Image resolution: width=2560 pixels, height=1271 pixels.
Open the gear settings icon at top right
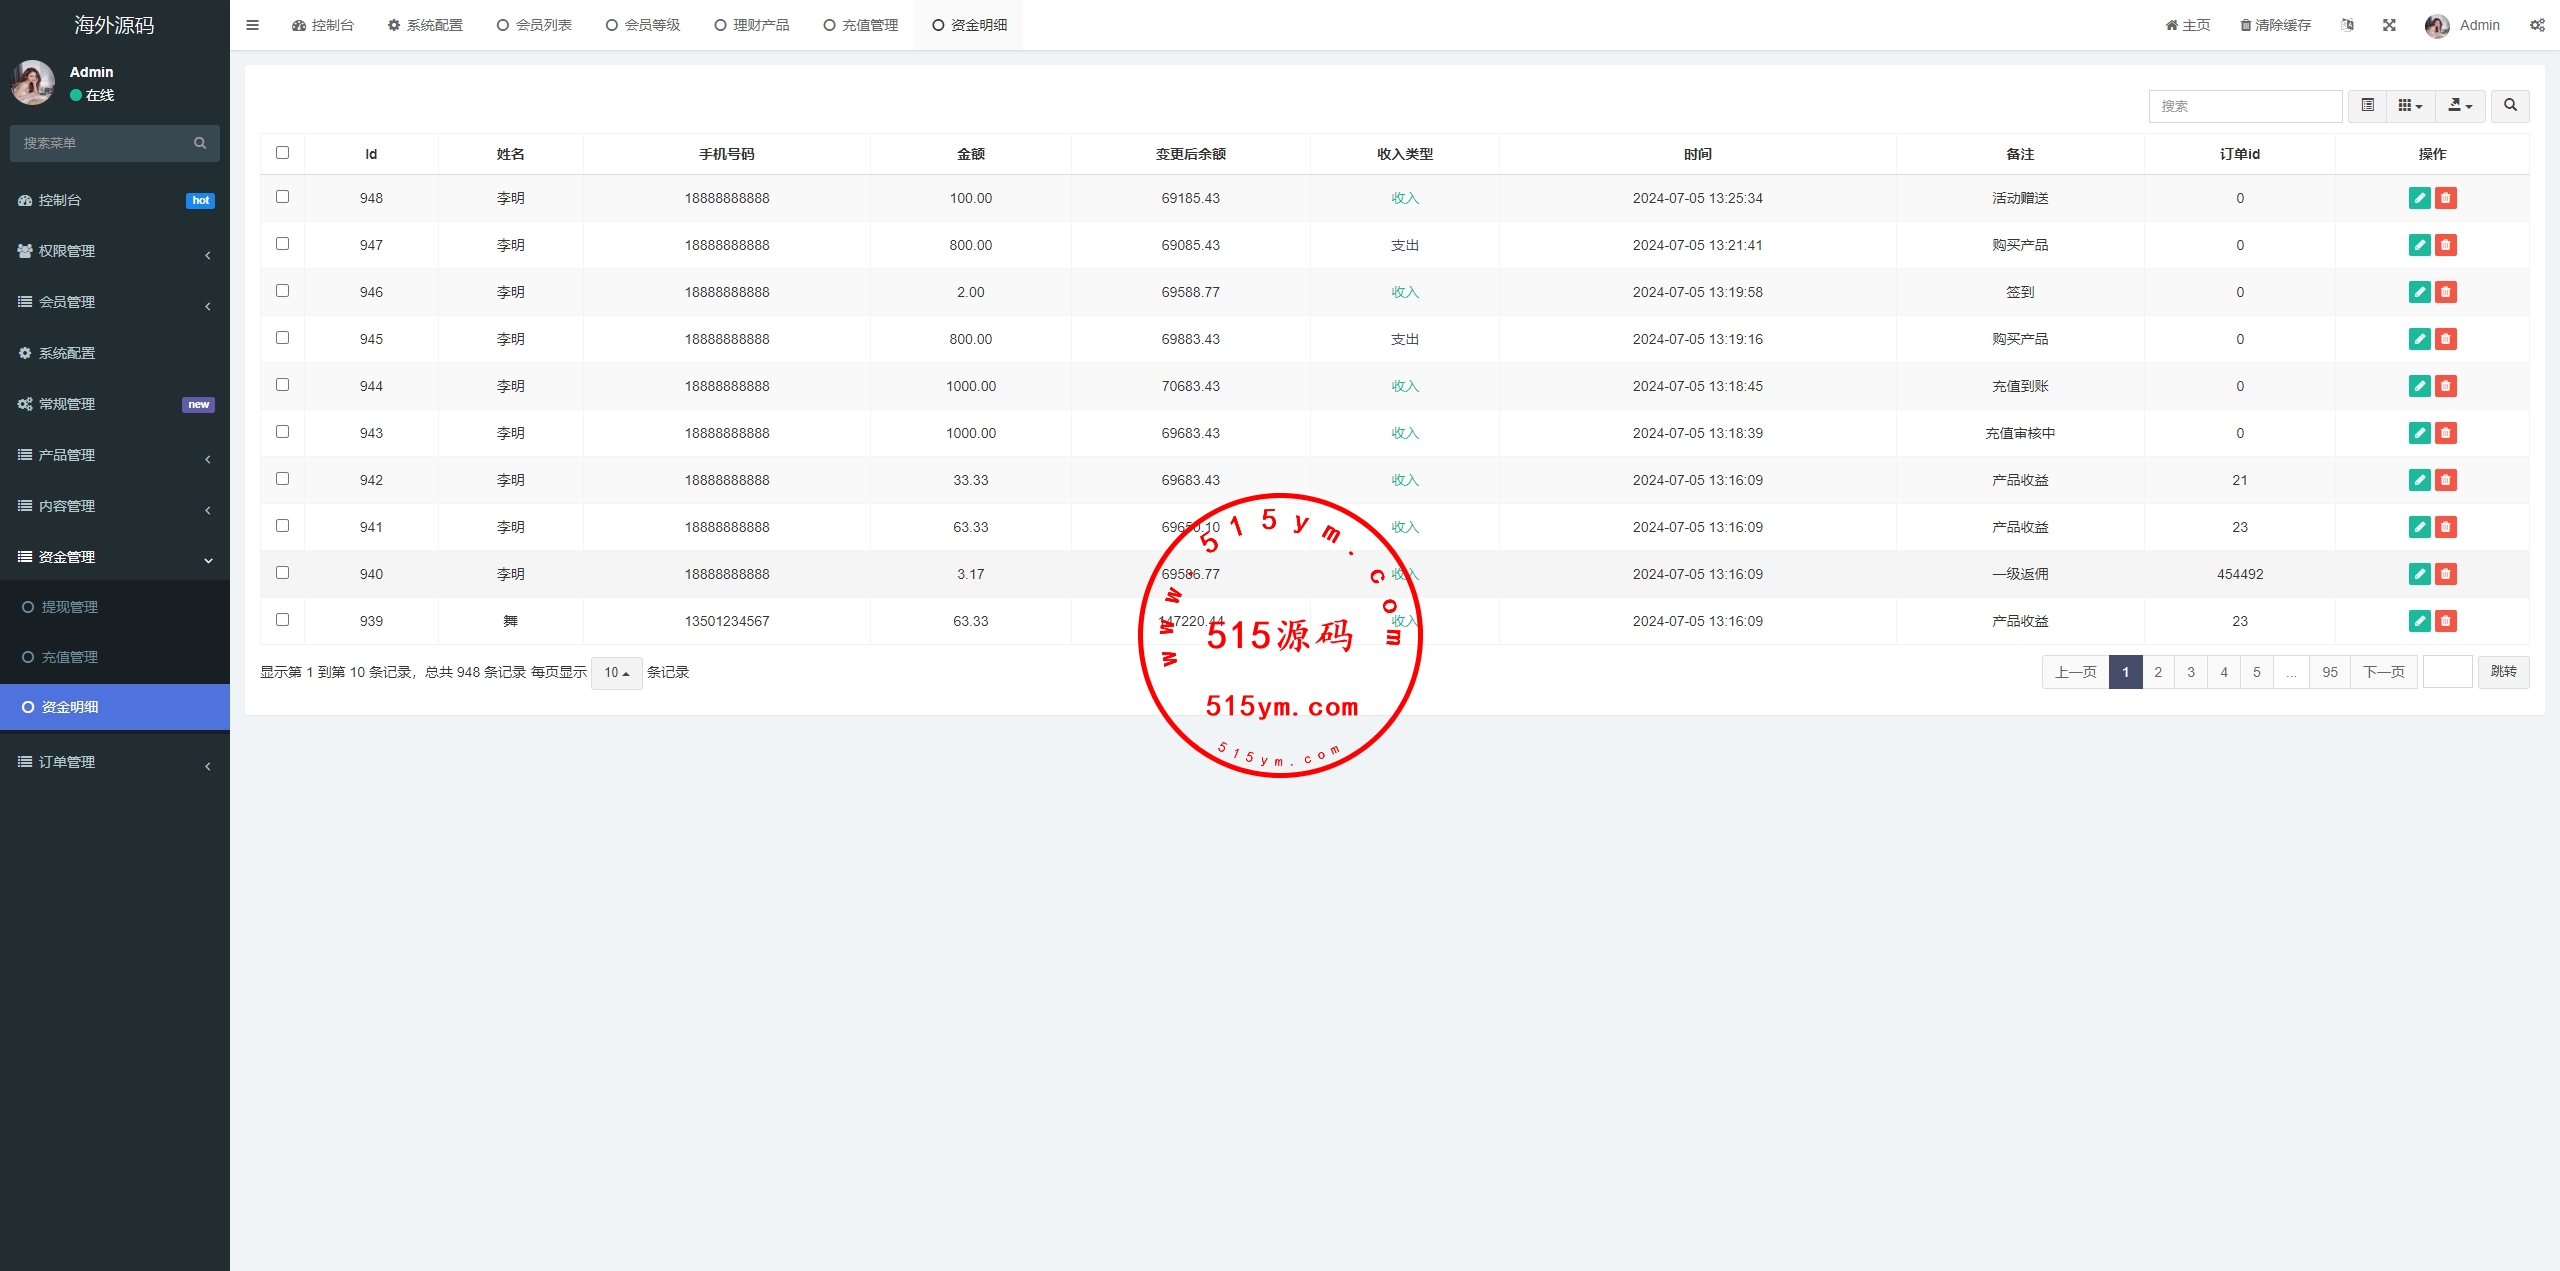(x=2537, y=25)
